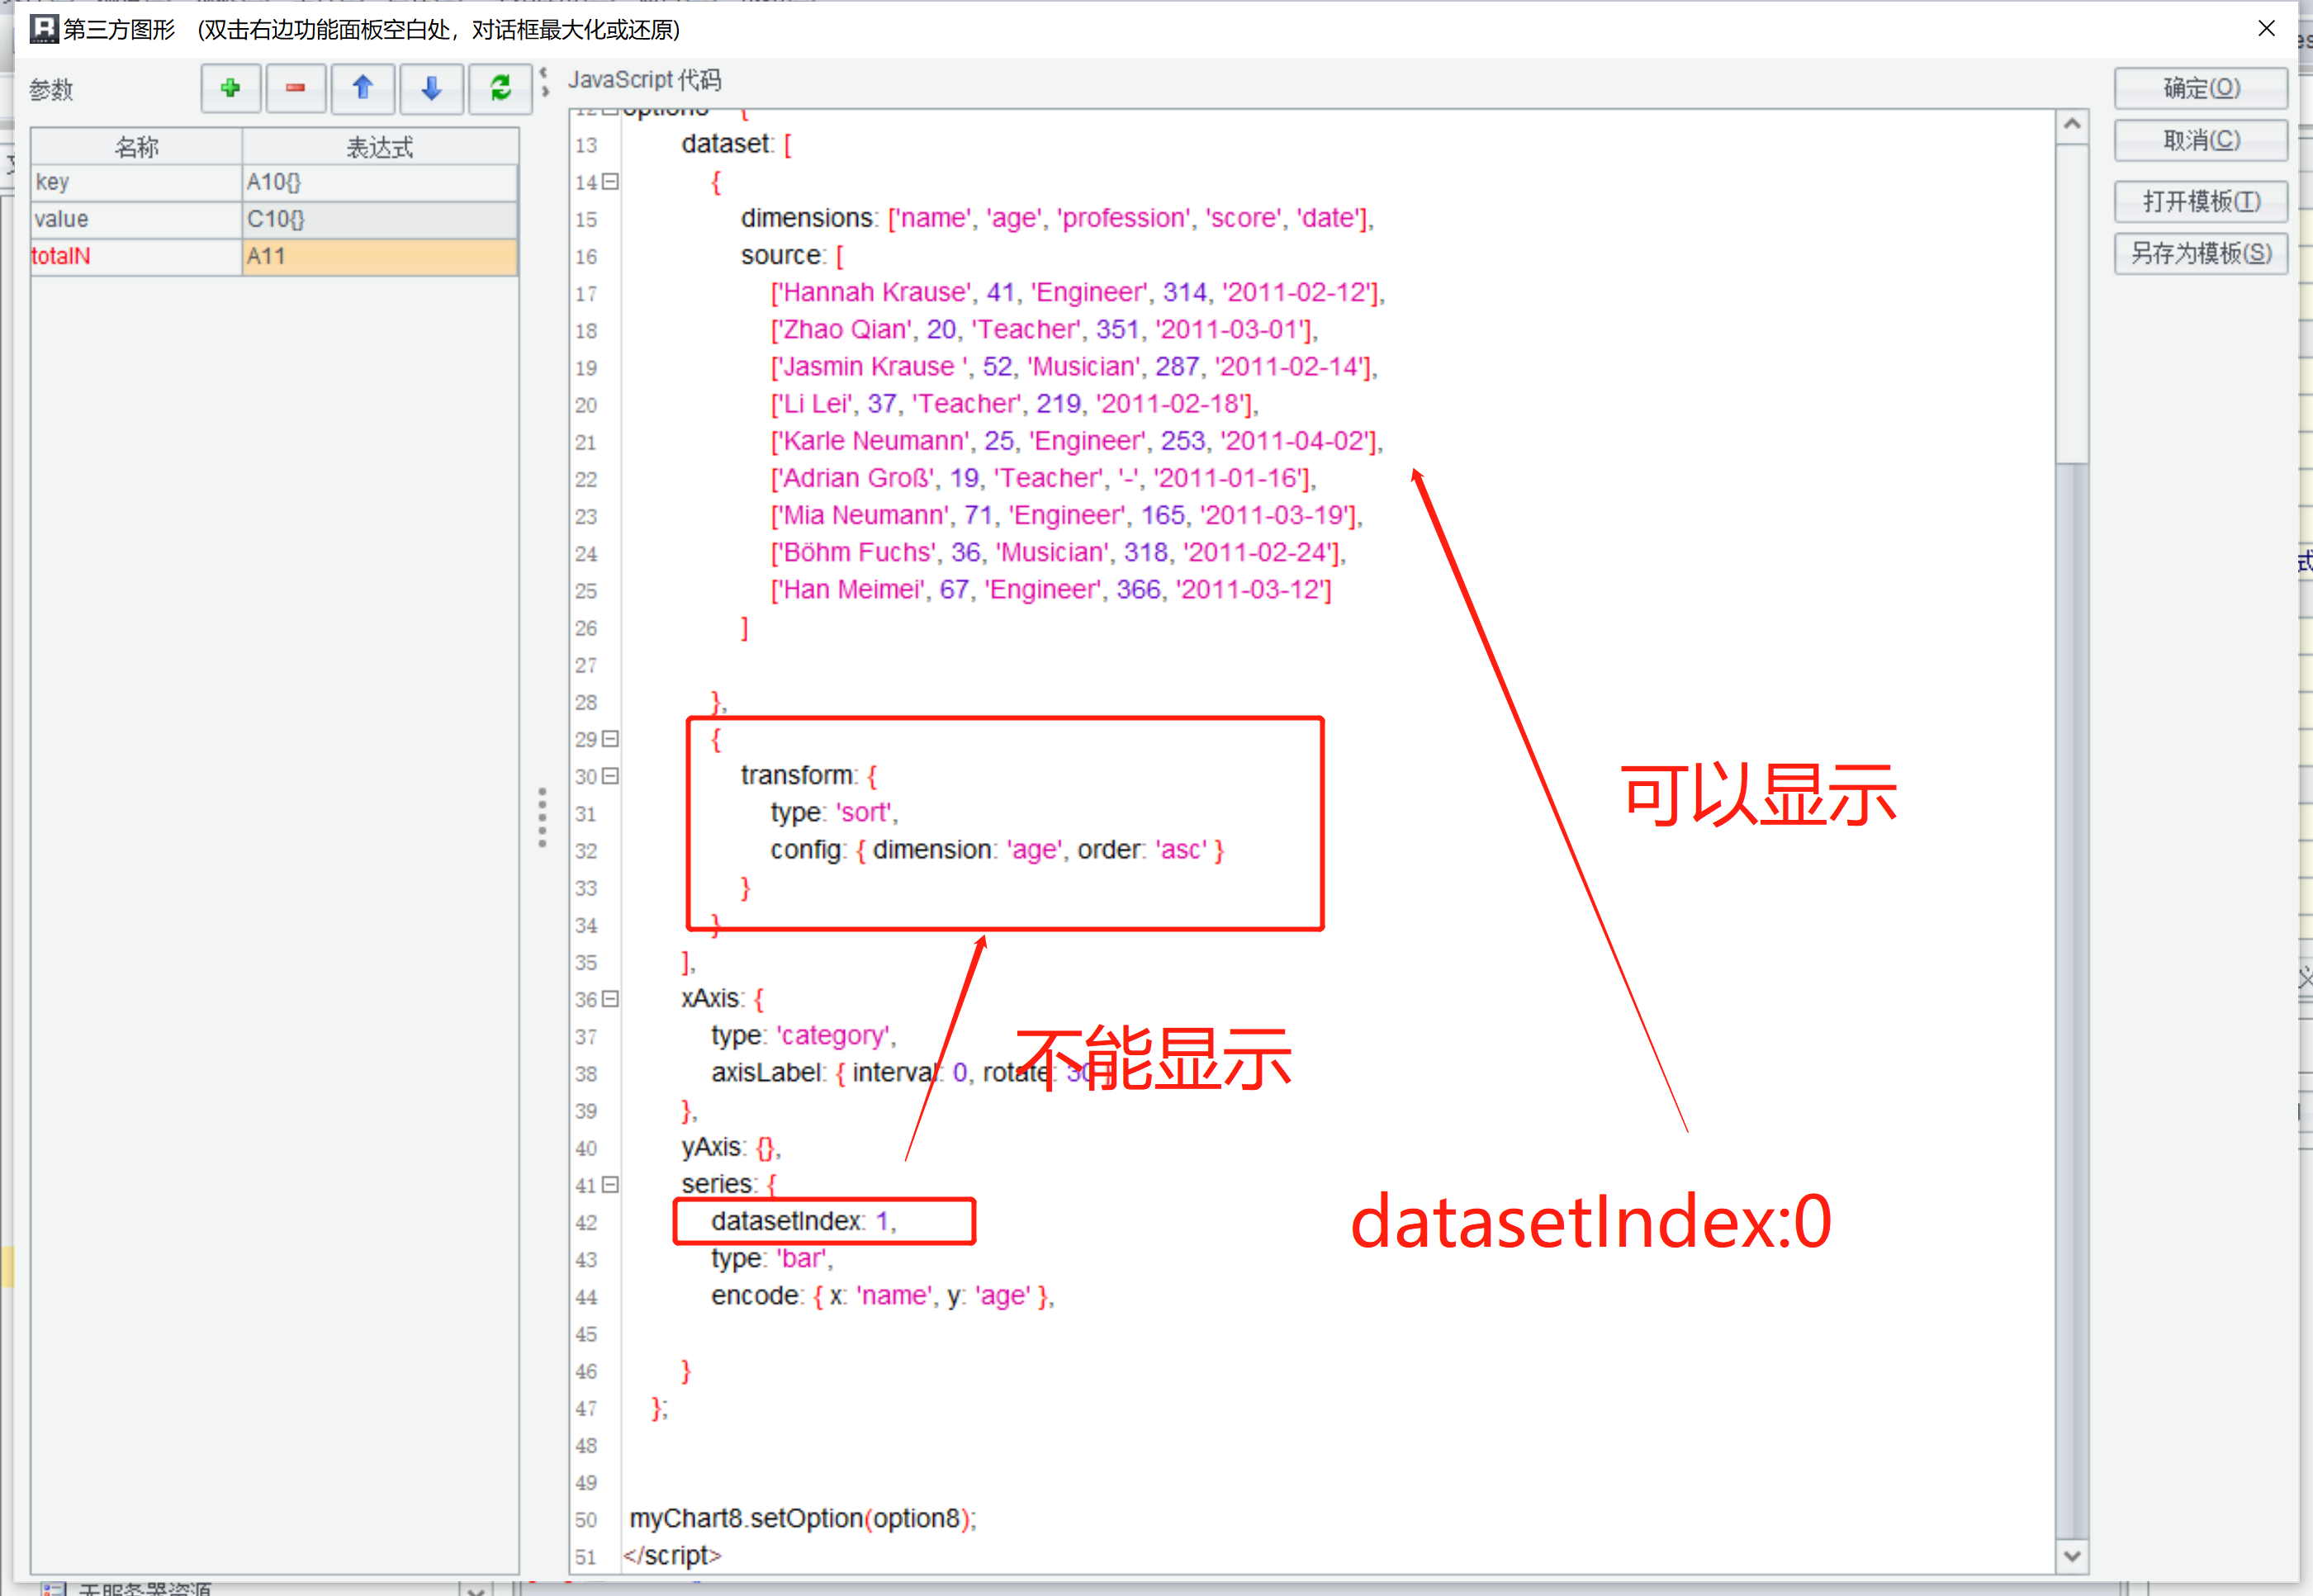This screenshot has height=1596, width=2313.
Task: Open template with 打开模板(T) button
Action: 2200,202
